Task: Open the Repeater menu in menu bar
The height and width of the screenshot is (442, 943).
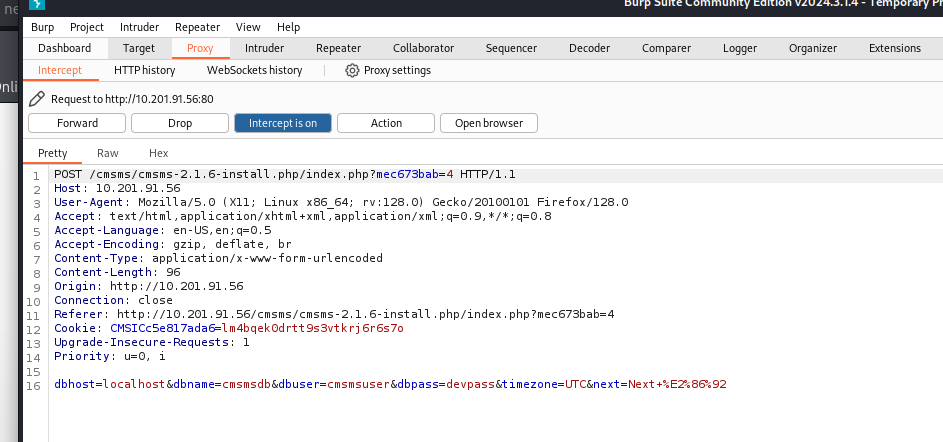Action: [197, 27]
